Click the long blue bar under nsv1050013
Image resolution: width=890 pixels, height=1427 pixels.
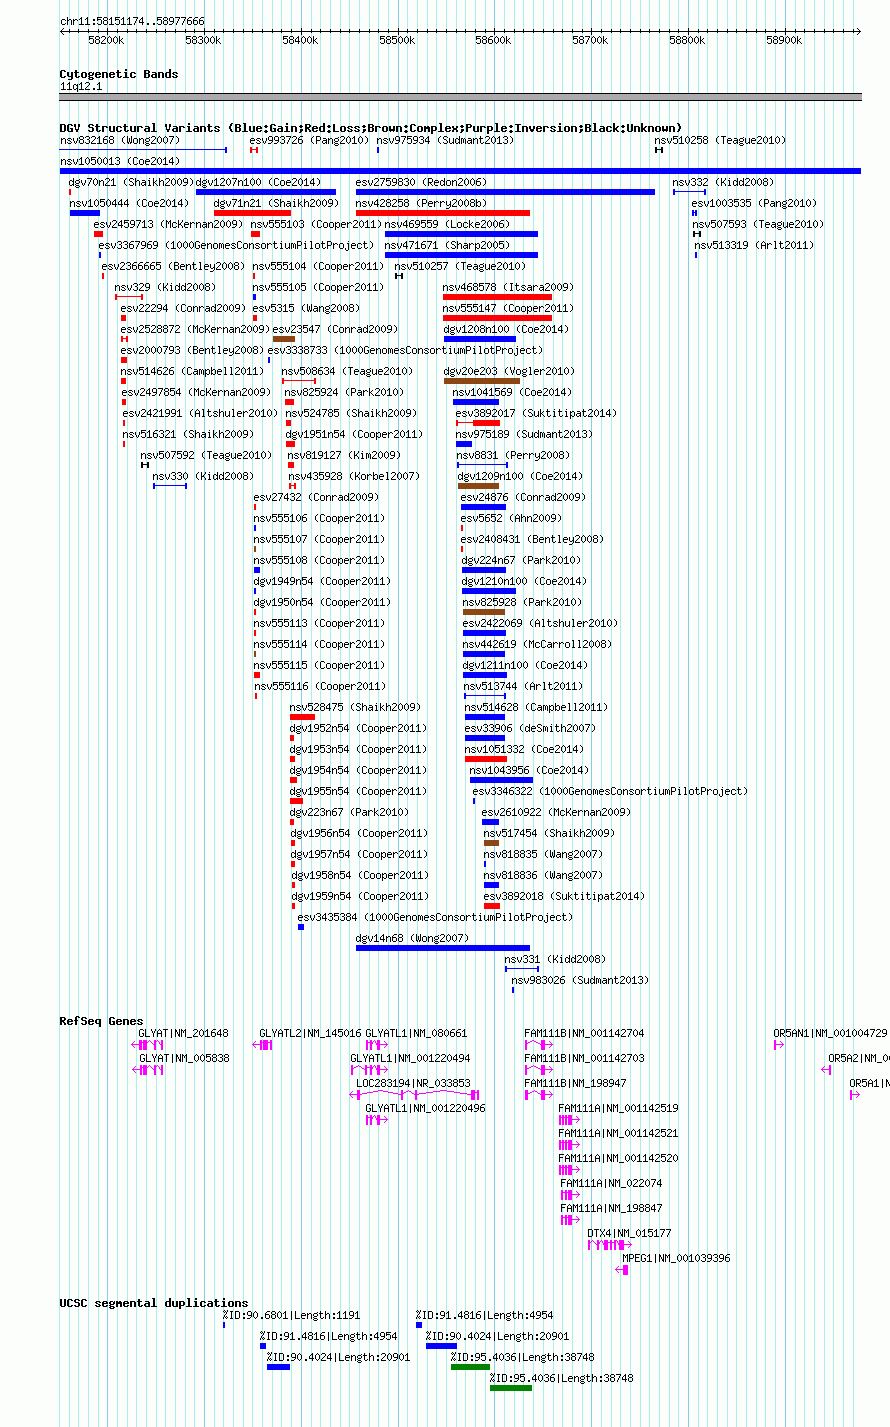[x=460, y=171]
